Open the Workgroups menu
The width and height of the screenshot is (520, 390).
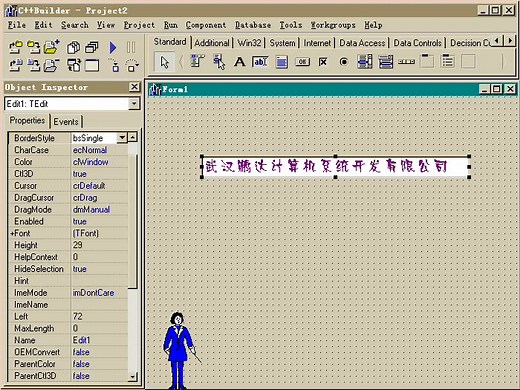[x=333, y=25]
